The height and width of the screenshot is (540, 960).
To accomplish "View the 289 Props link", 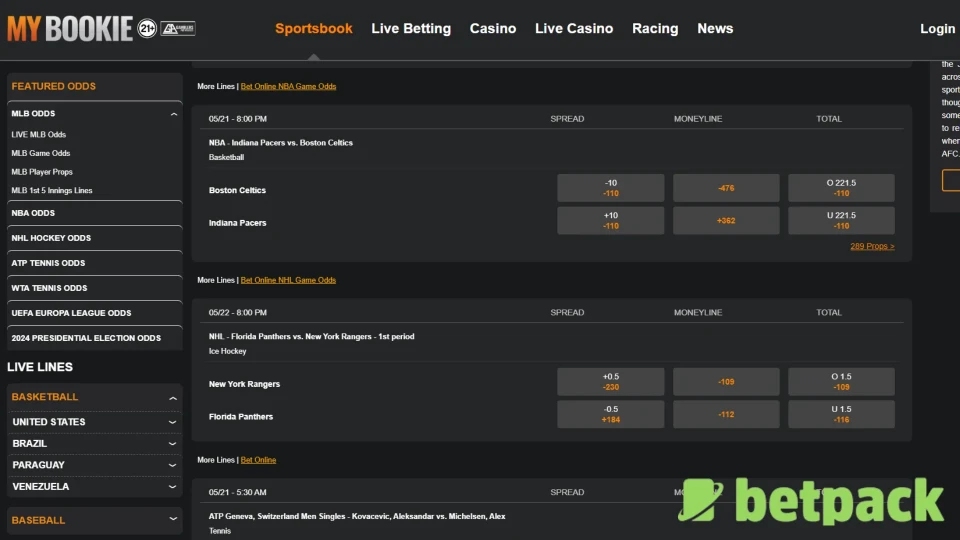I will click(872, 246).
